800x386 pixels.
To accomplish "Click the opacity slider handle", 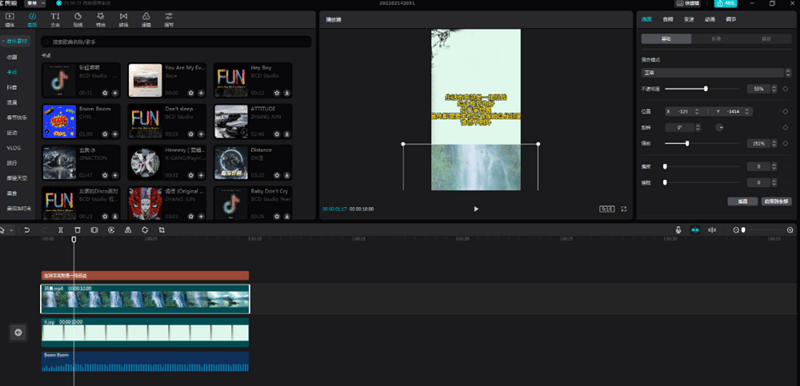I will (x=706, y=89).
